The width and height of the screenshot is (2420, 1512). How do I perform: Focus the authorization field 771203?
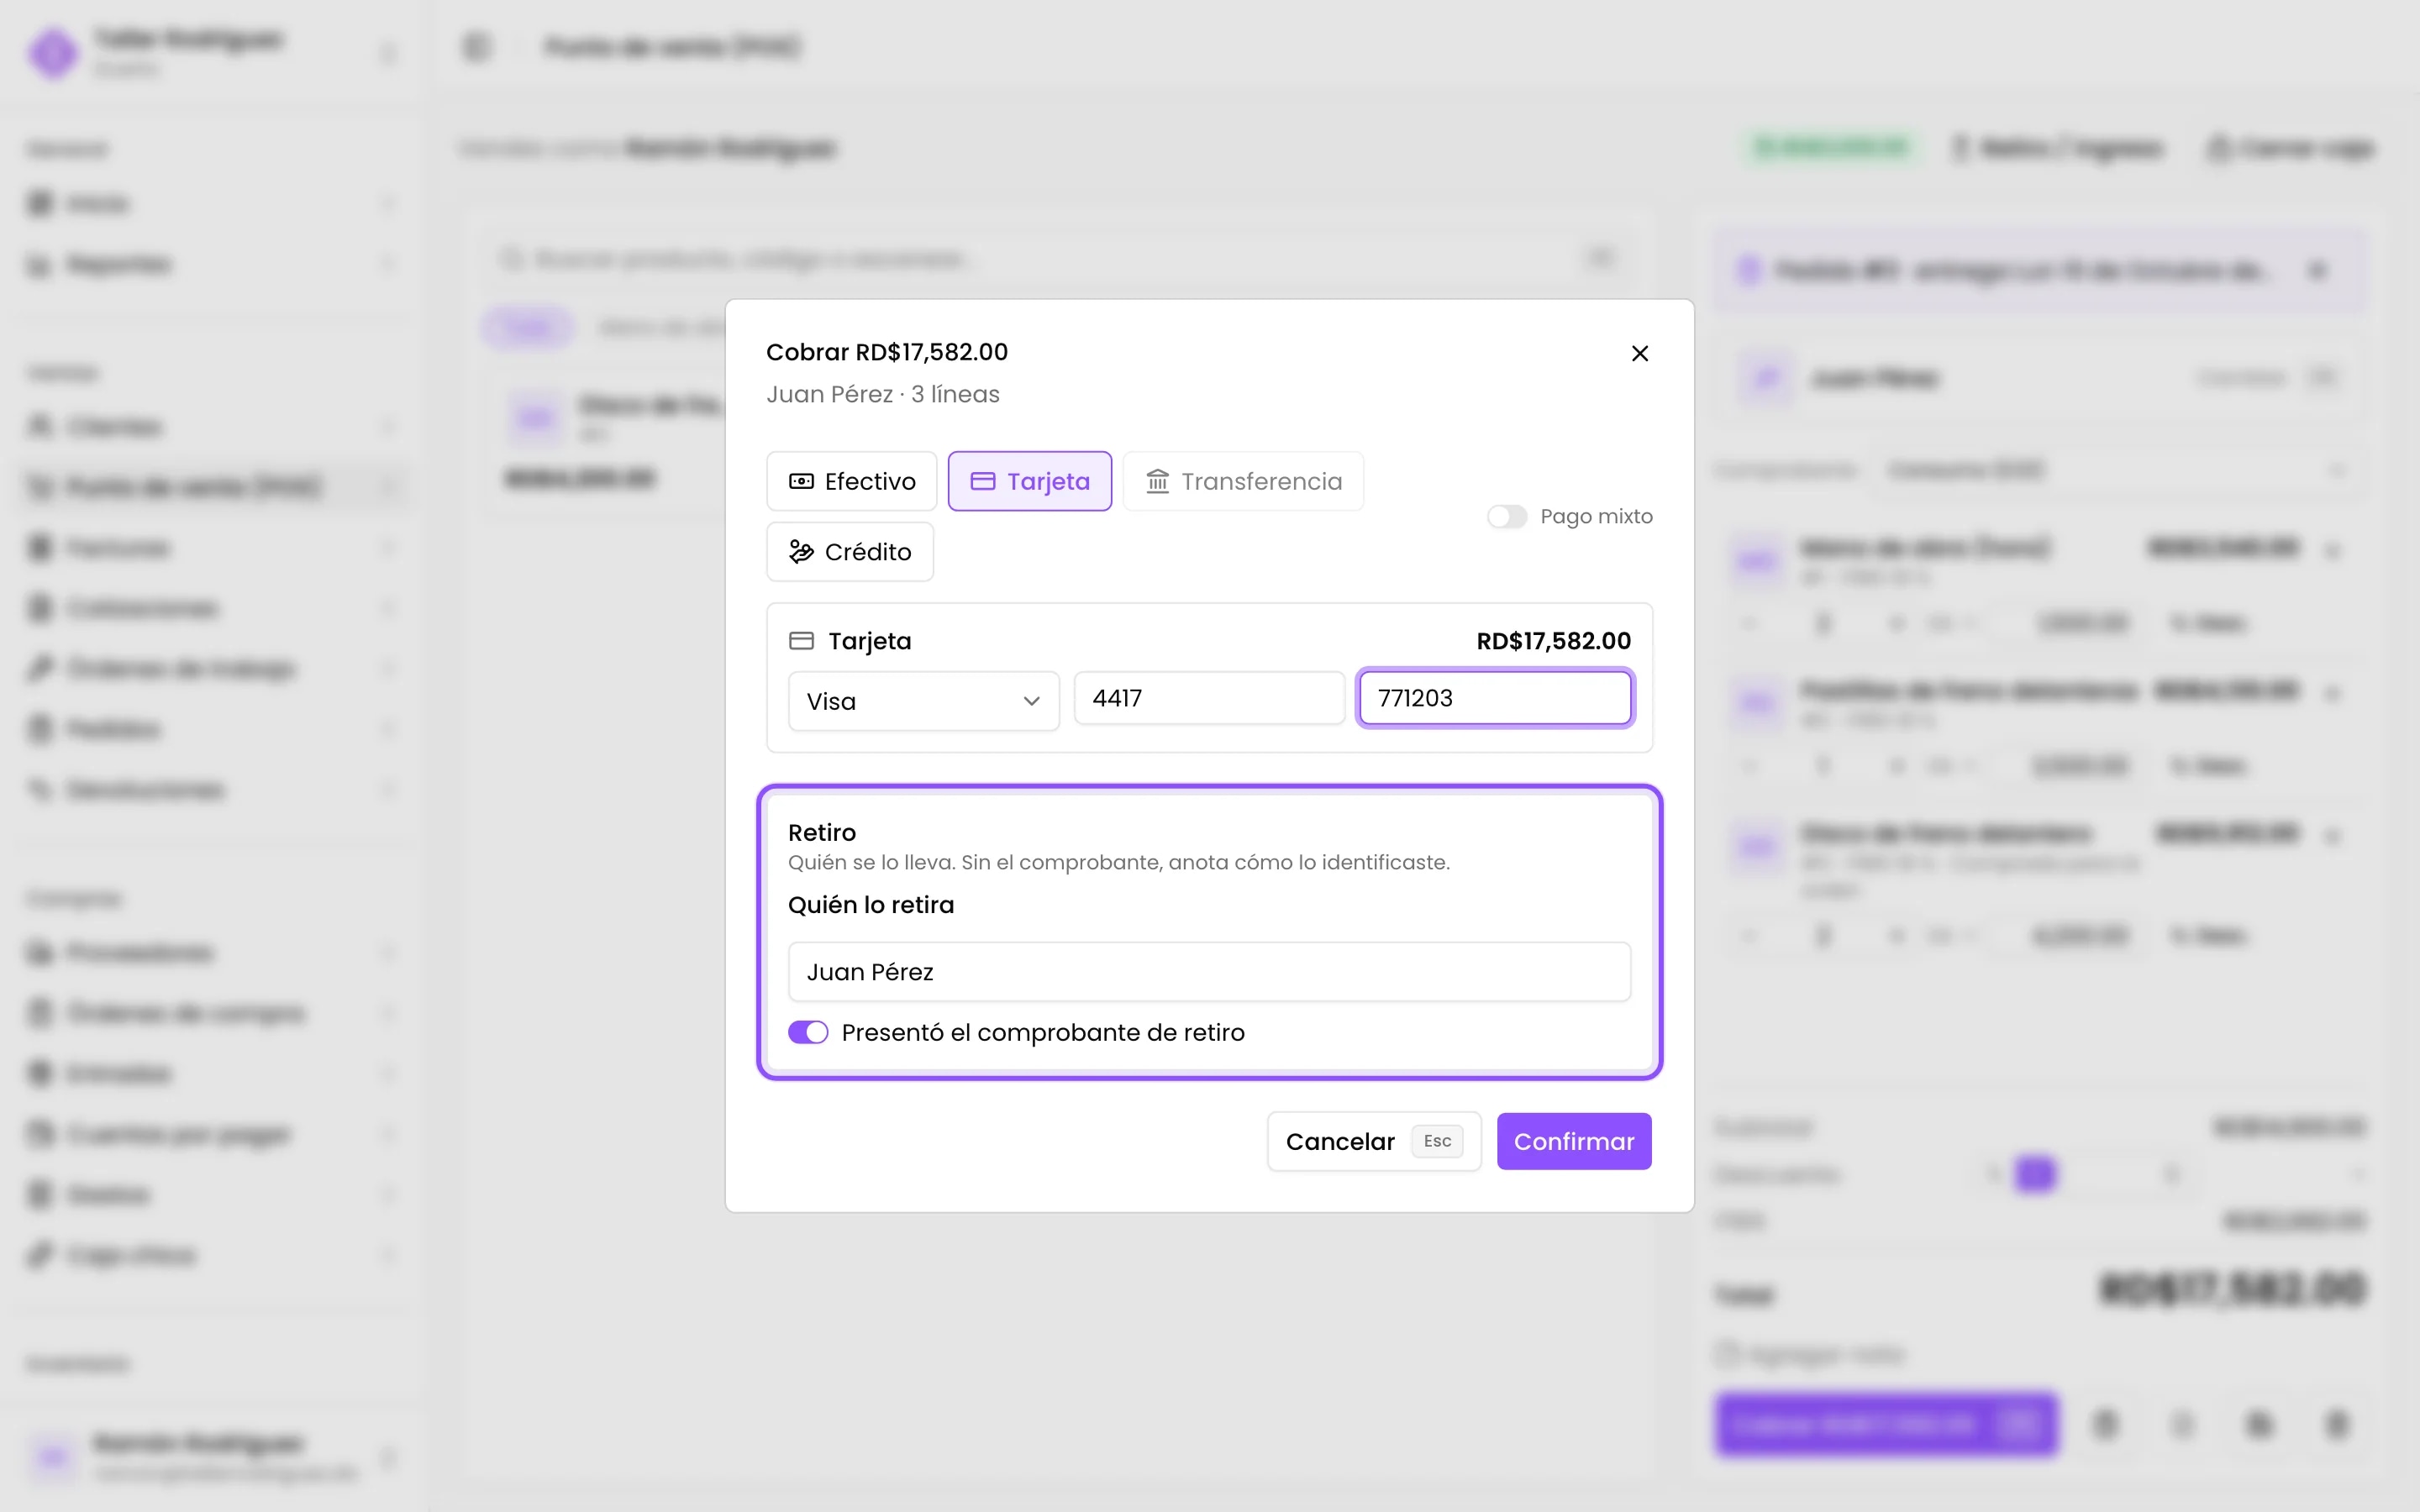coord(1495,698)
